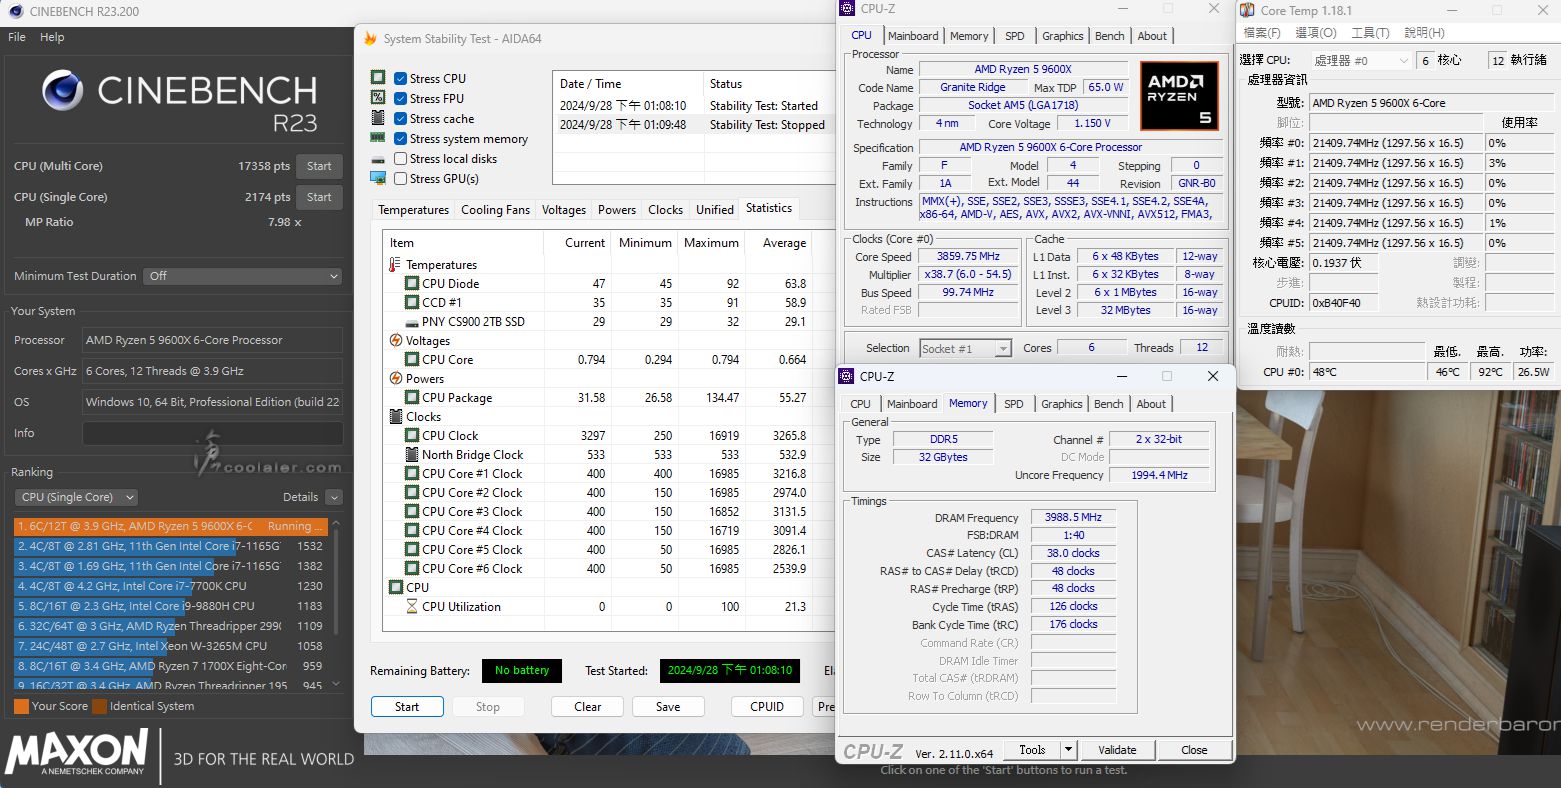Select the Ryzen 7 1700X ranking entry
This screenshot has width=1561, height=788.
click(170, 666)
